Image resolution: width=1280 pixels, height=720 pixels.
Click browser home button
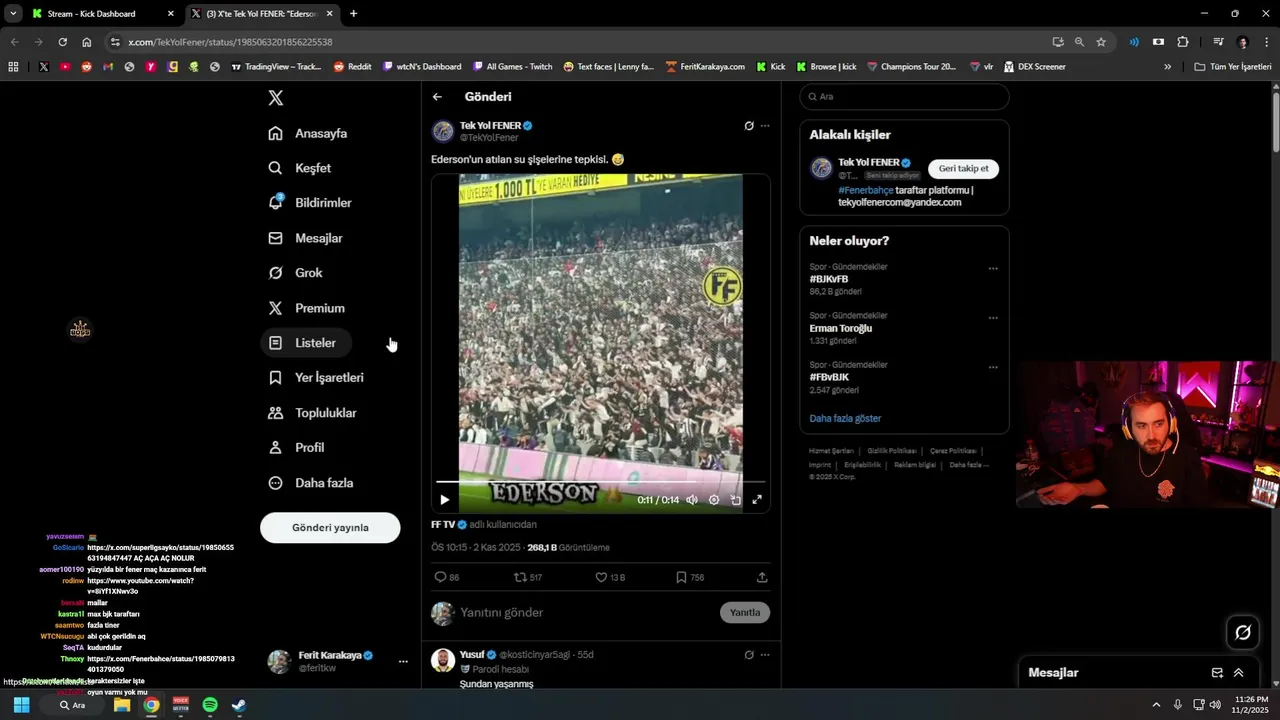[87, 42]
